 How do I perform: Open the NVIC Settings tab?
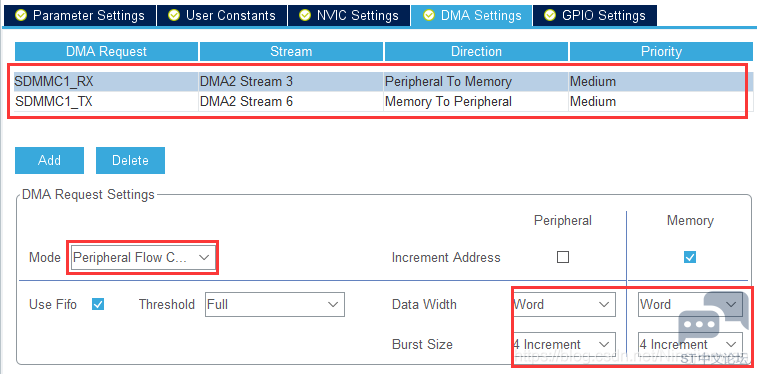pos(349,15)
